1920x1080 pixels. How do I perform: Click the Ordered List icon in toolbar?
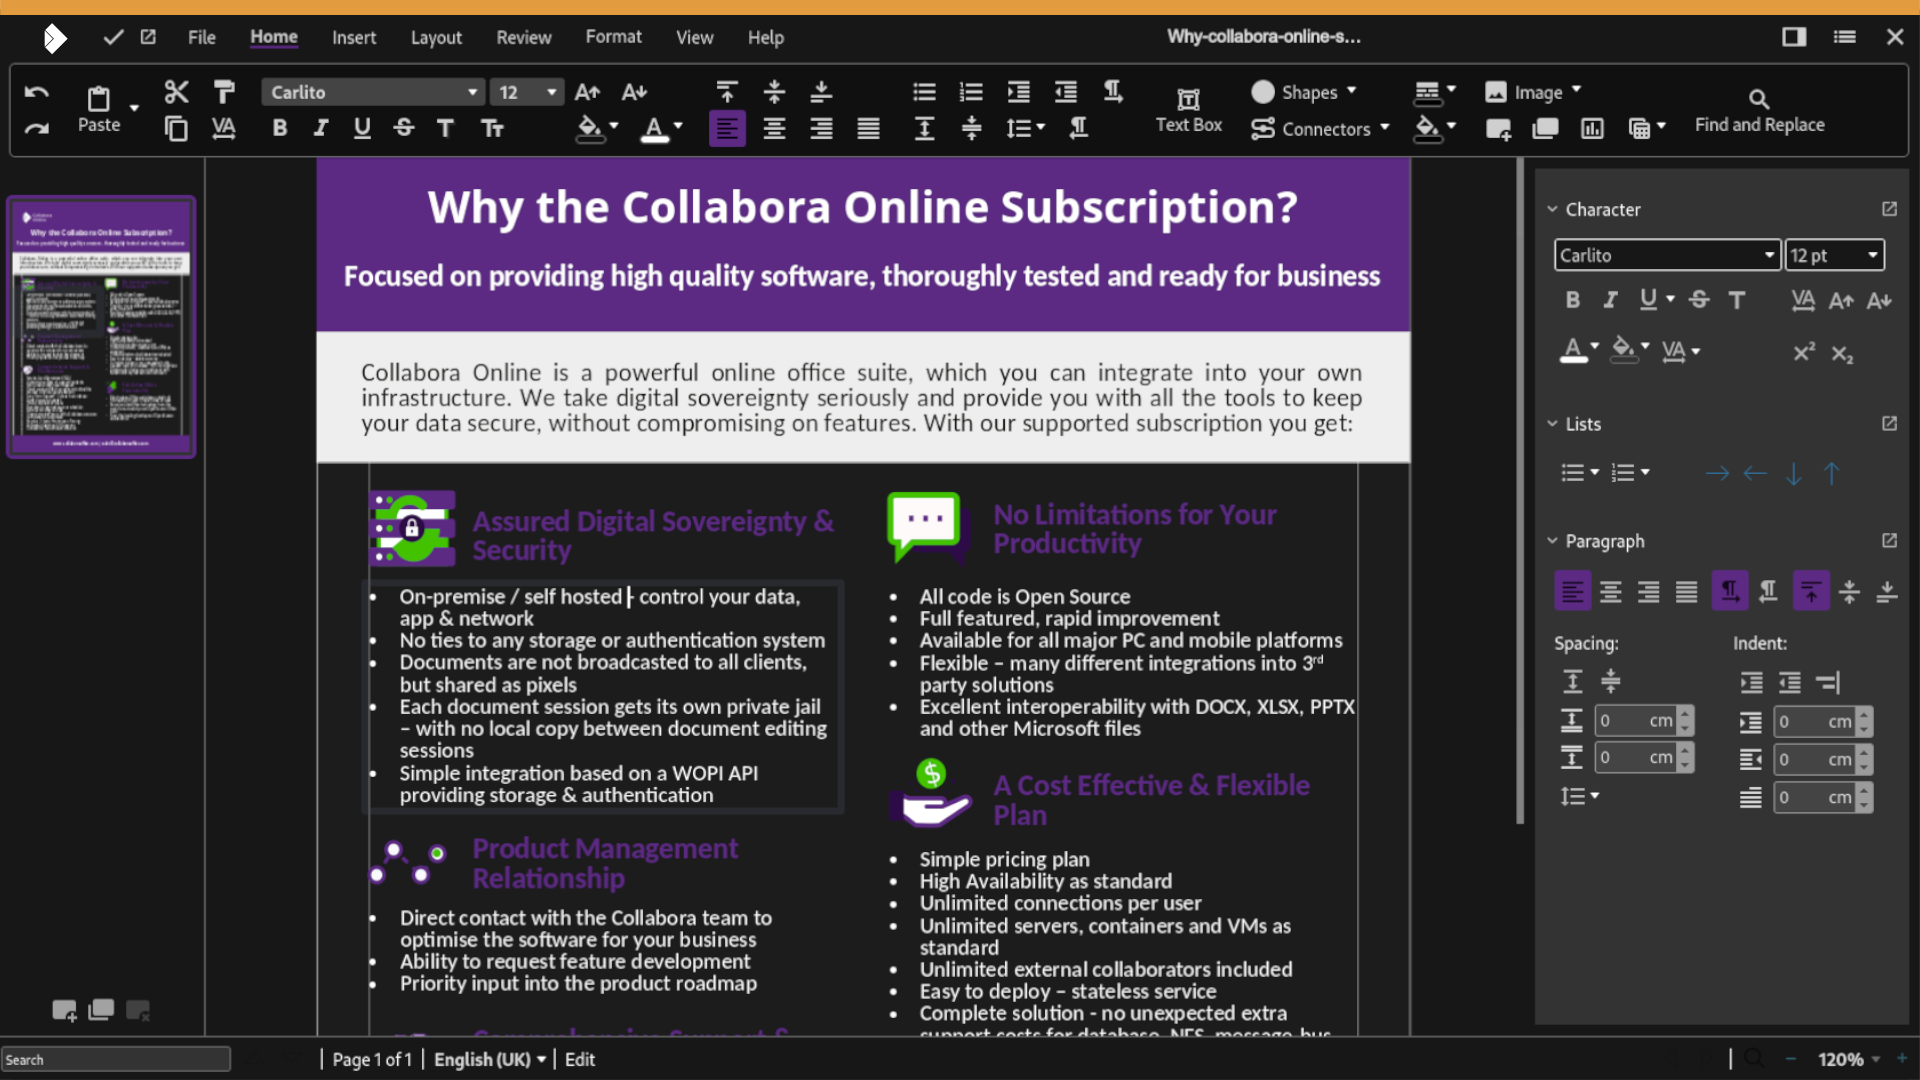coord(971,92)
